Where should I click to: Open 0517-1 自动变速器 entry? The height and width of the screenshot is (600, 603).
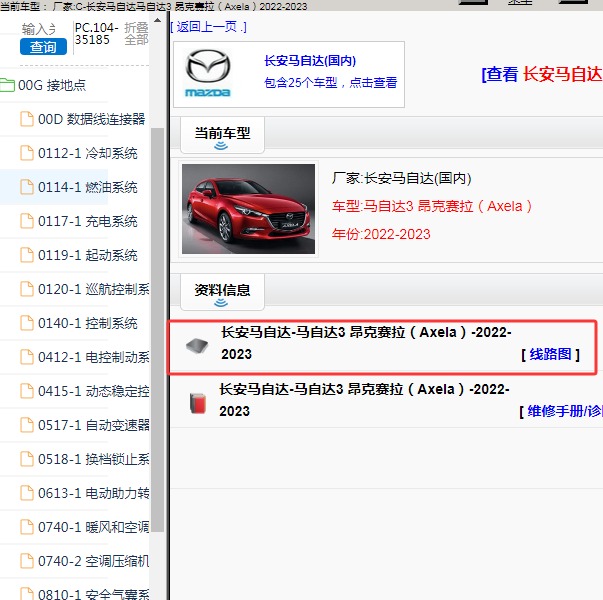[93, 425]
